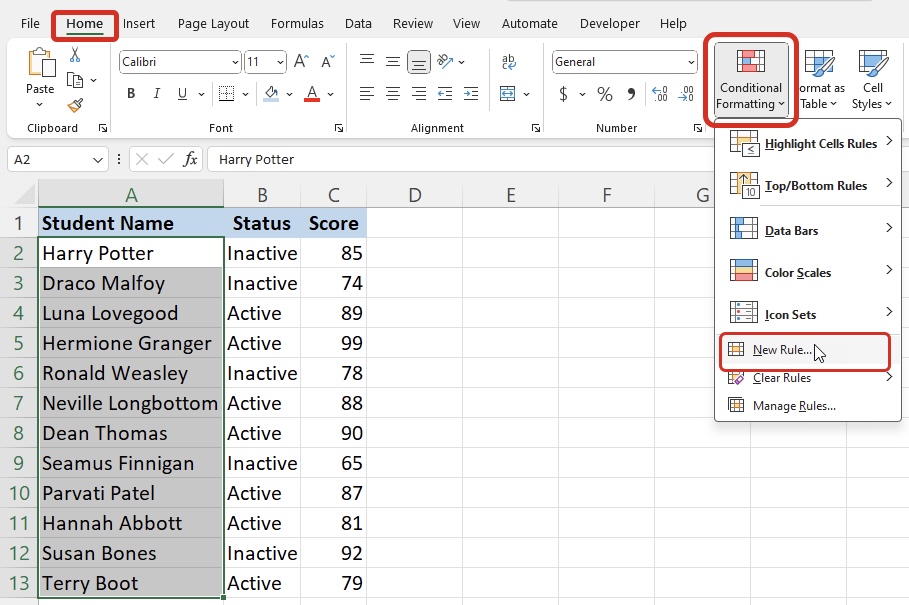Click Decrease Decimal icon
The image size is (909, 605).
(686, 94)
